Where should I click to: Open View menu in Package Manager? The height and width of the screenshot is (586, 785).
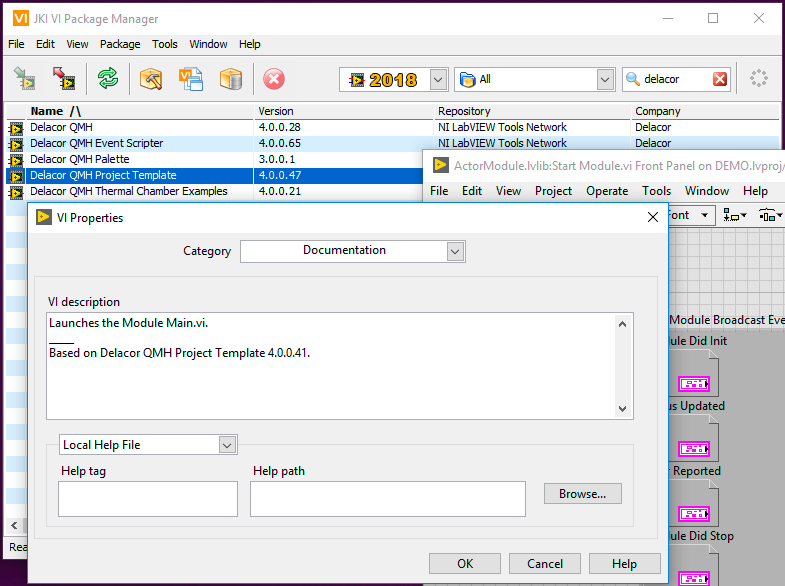click(x=77, y=44)
